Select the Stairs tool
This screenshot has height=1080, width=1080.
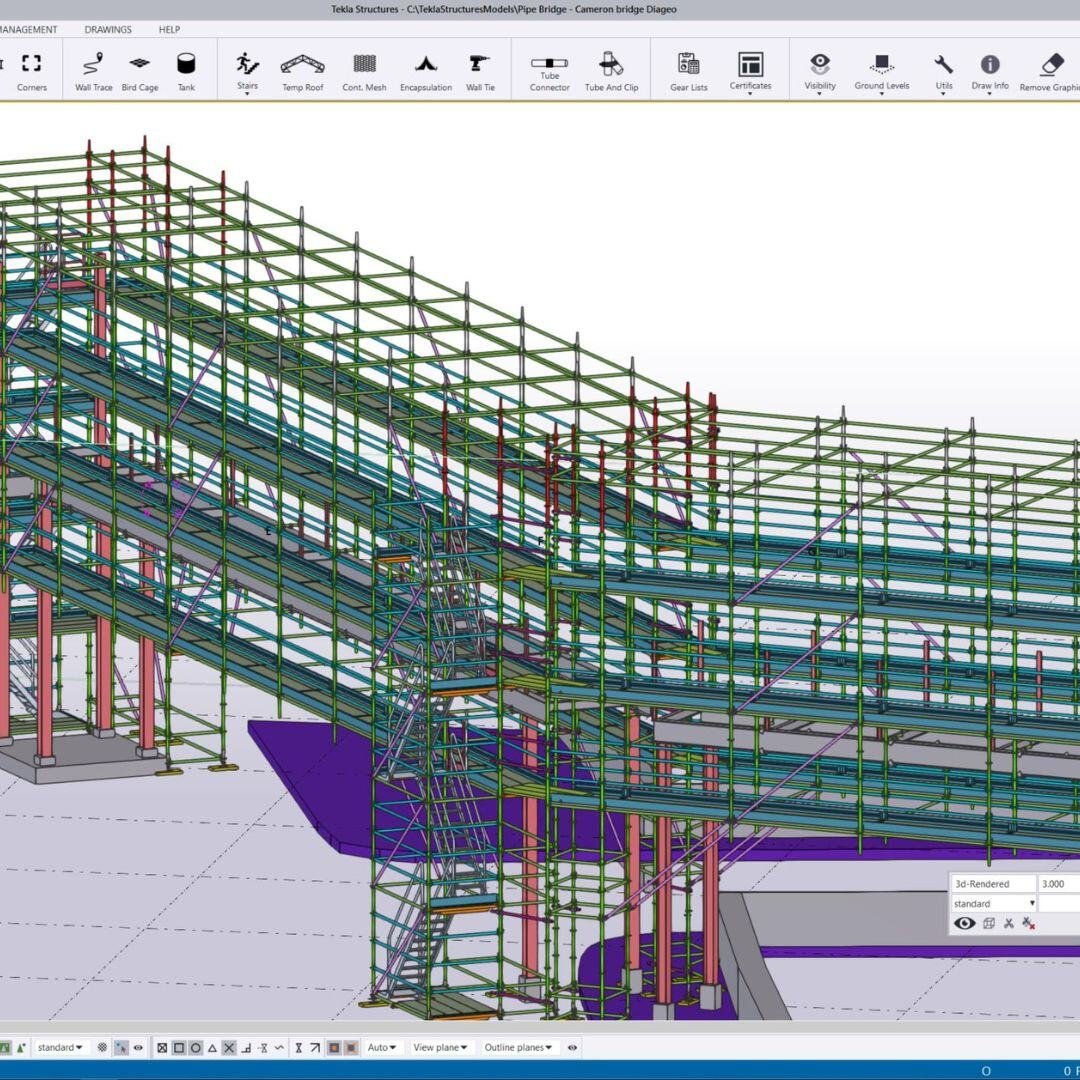(247, 70)
